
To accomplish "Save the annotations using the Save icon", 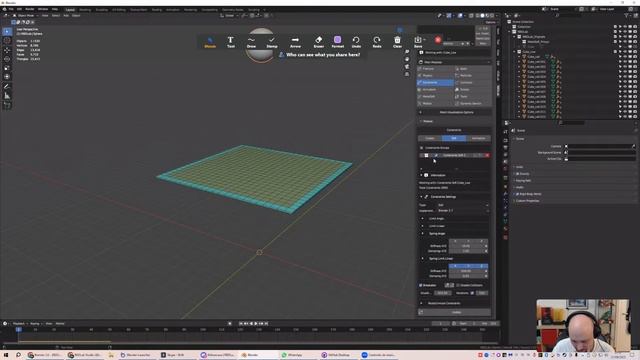I will click(x=418, y=42).
